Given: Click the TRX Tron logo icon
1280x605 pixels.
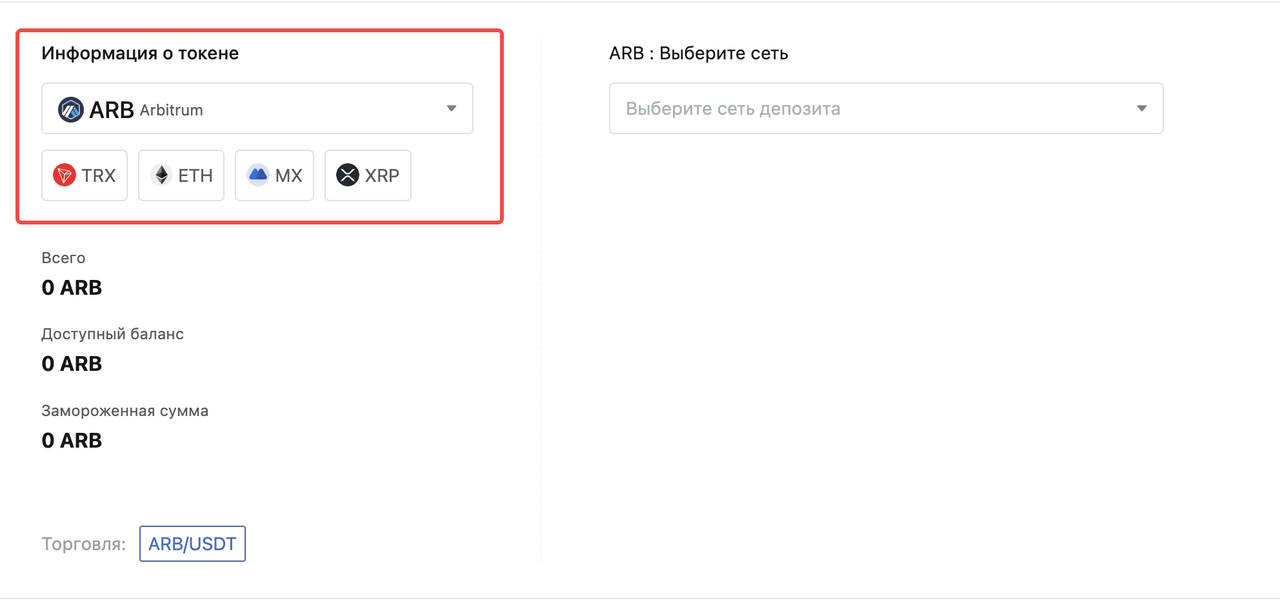Looking at the screenshot, I should pos(65,176).
